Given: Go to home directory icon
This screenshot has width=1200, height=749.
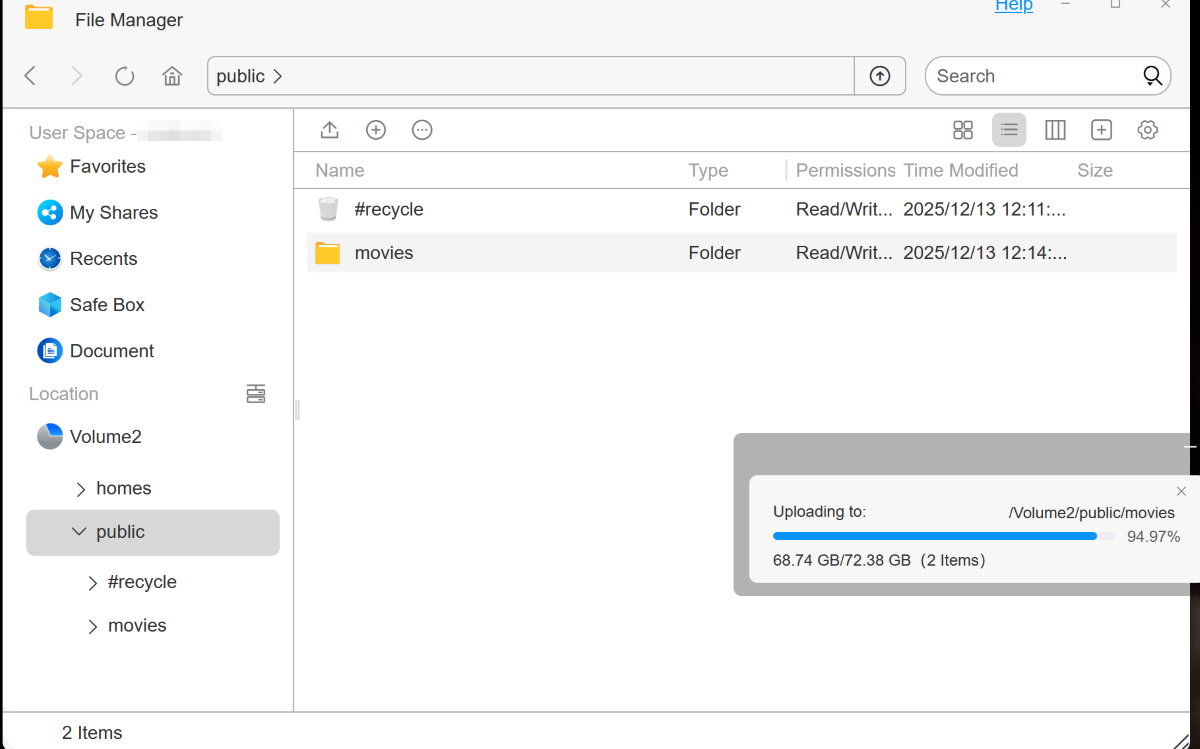Looking at the screenshot, I should [x=172, y=76].
